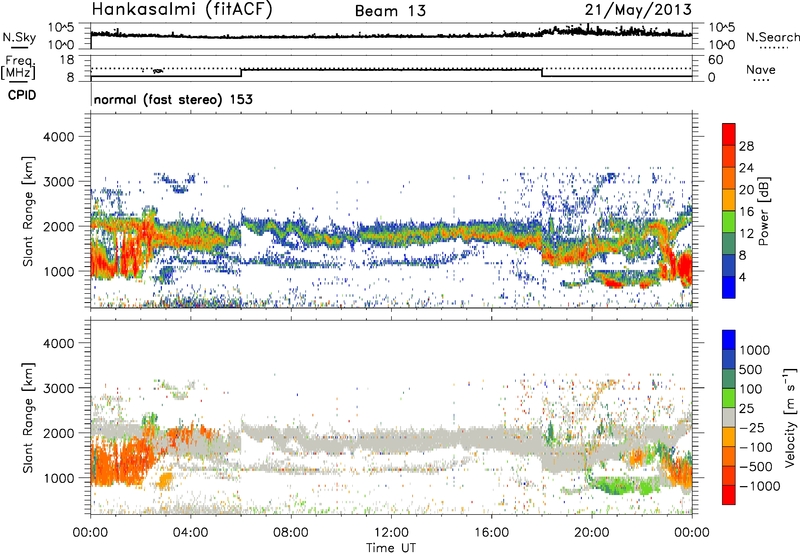Screen dimensions: 800x554
Task: Click the 1000 tick on velocity panel axis
Action: 58,478
